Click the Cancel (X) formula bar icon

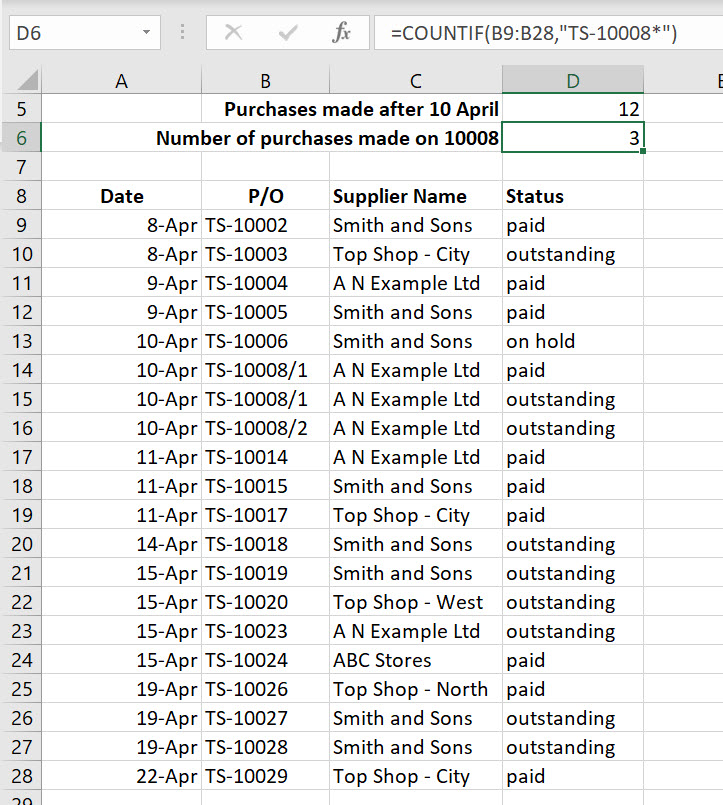233,33
